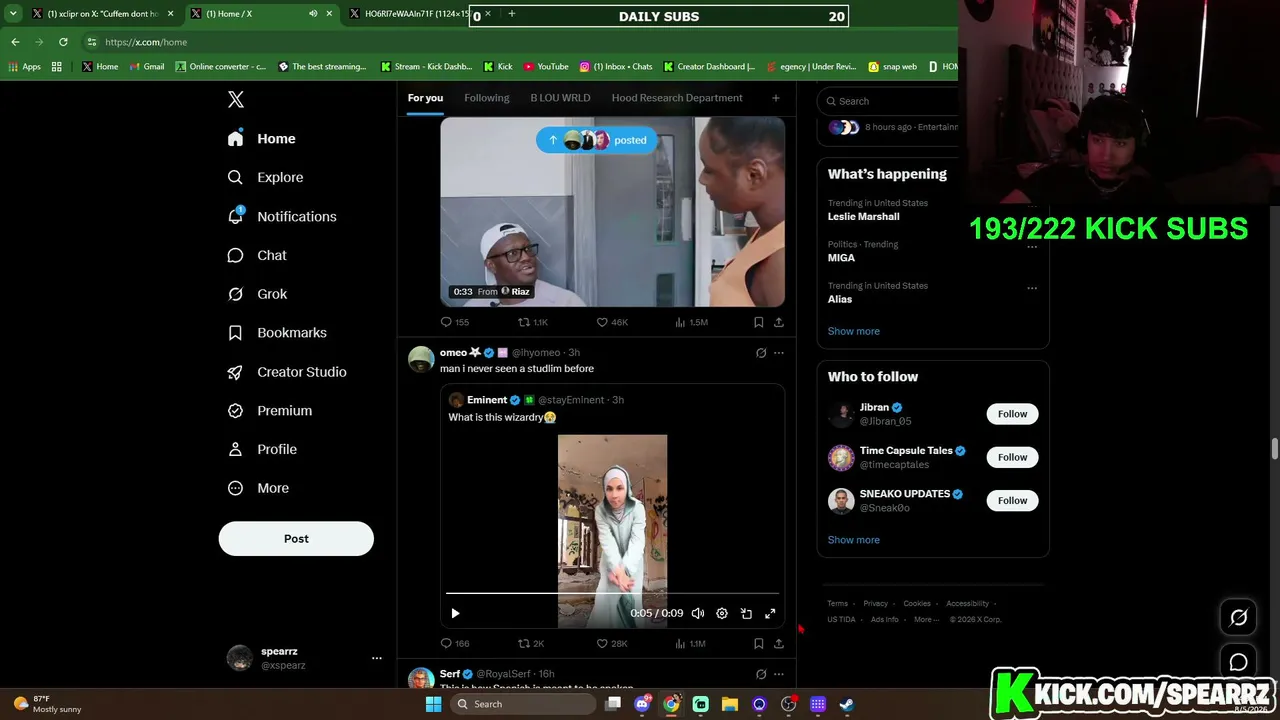1280x720 pixels.
Task: Play the quoted video
Action: (455, 613)
